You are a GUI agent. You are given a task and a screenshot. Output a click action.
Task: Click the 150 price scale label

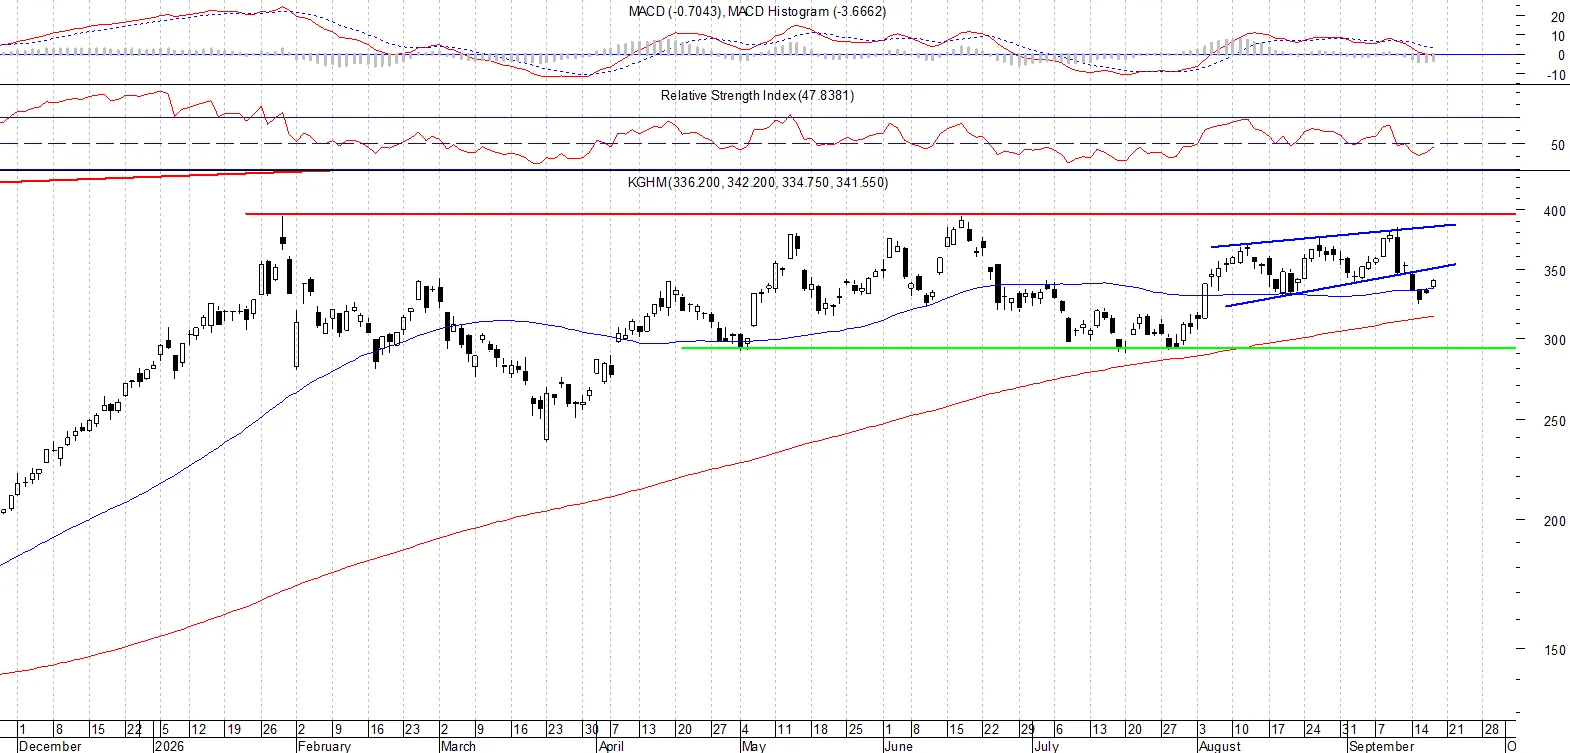coord(1555,650)
